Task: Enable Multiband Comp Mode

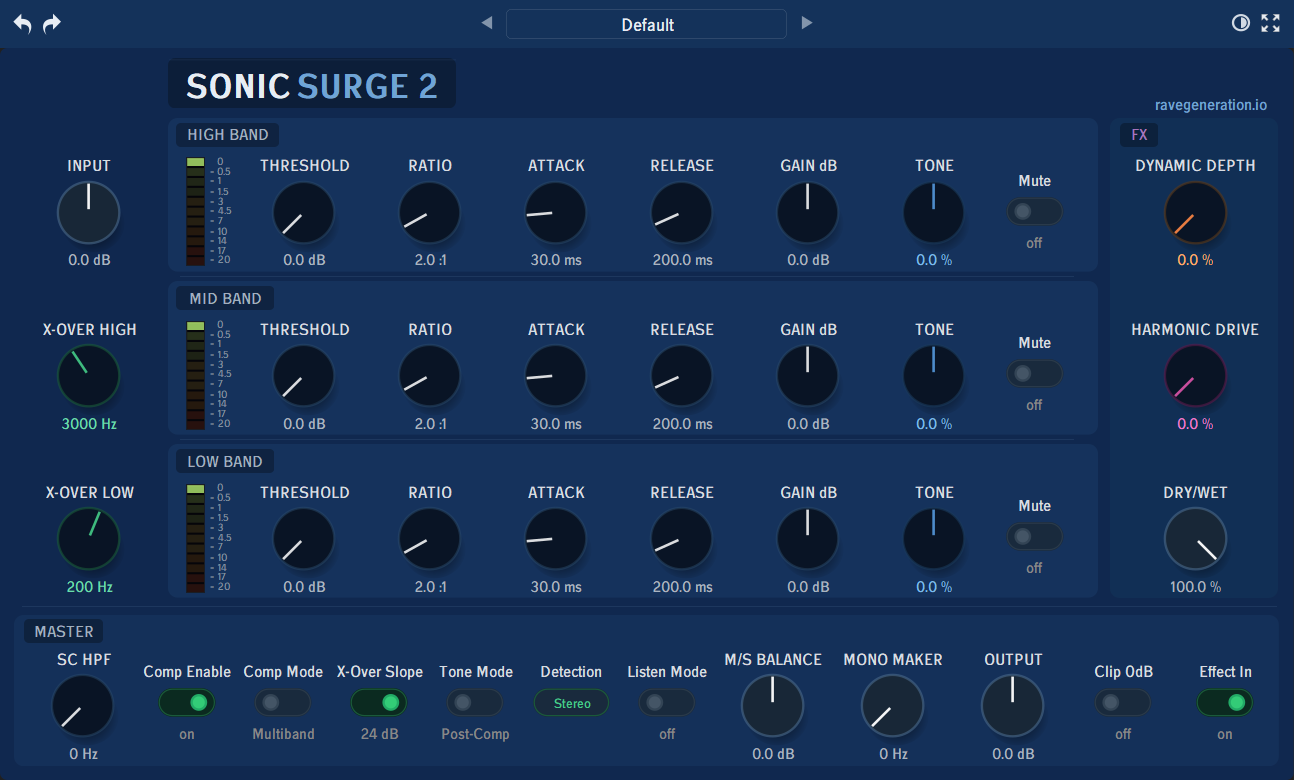Action: [x=282, y=703]
